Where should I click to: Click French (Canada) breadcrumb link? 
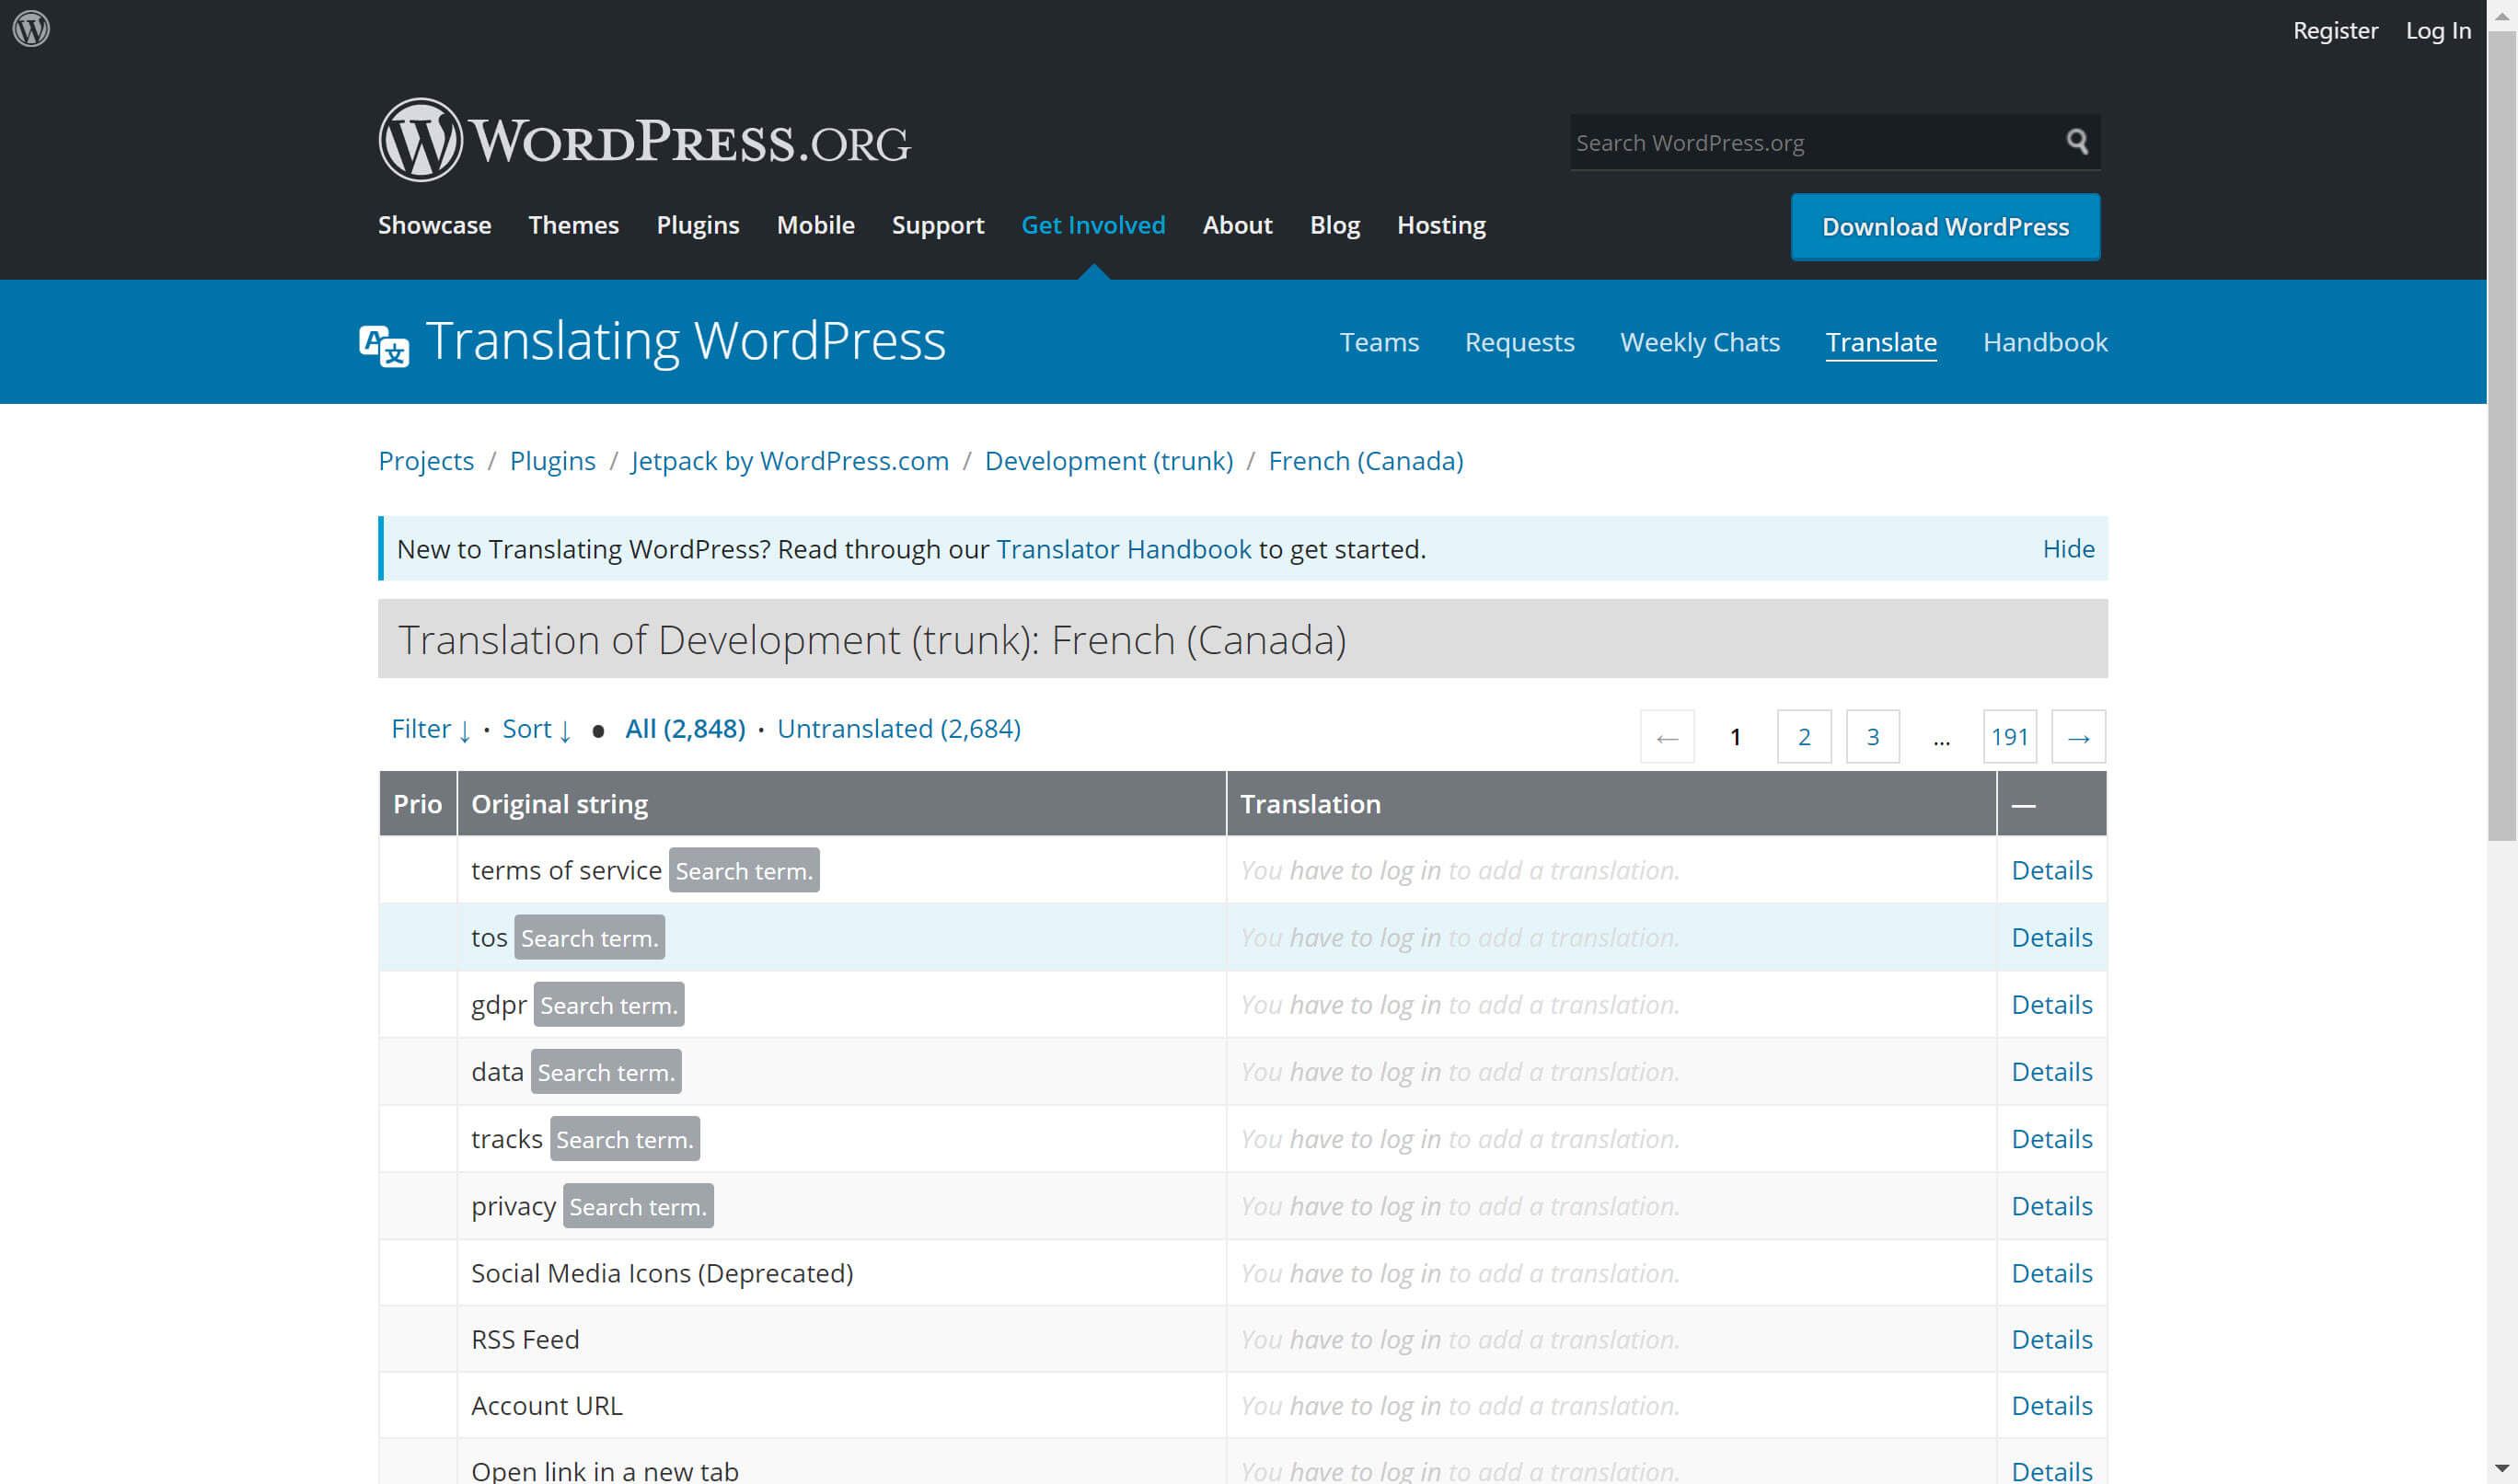pyautogui.click(x=1365, y=461)
